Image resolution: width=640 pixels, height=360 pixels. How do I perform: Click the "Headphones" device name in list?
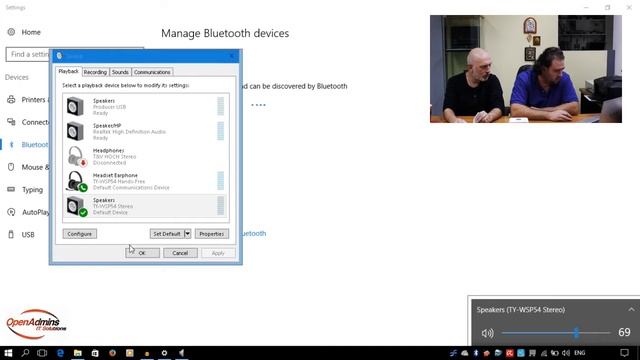point(108,150)
